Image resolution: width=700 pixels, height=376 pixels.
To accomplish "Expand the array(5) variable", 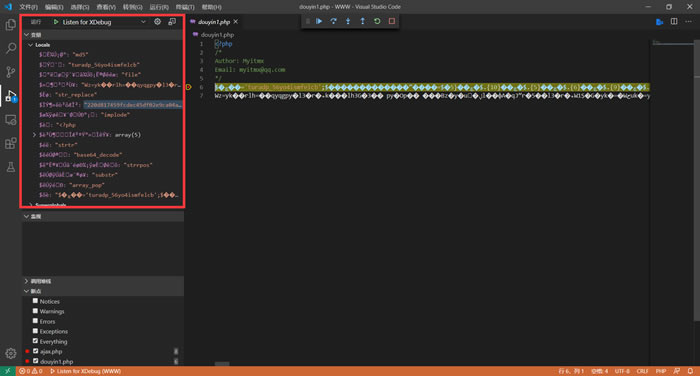I will pos(34,134).
